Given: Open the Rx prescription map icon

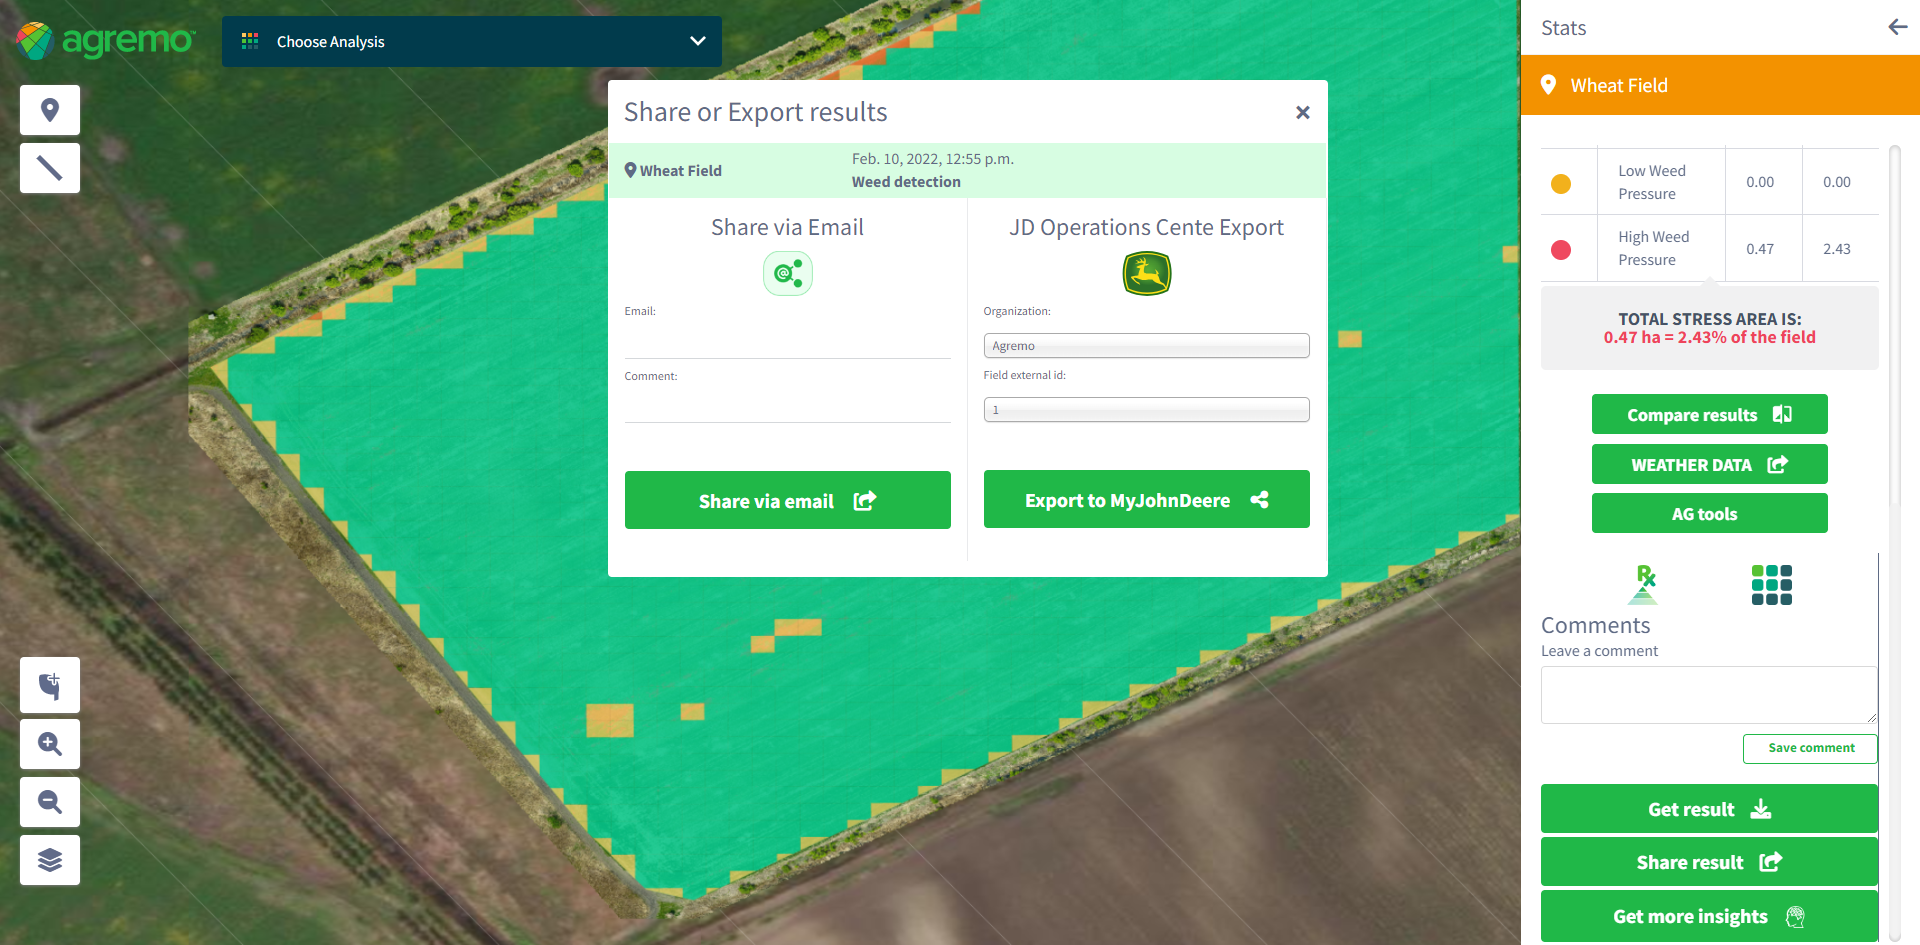Looking at the screenshot, I should [x=1643, y=585].
